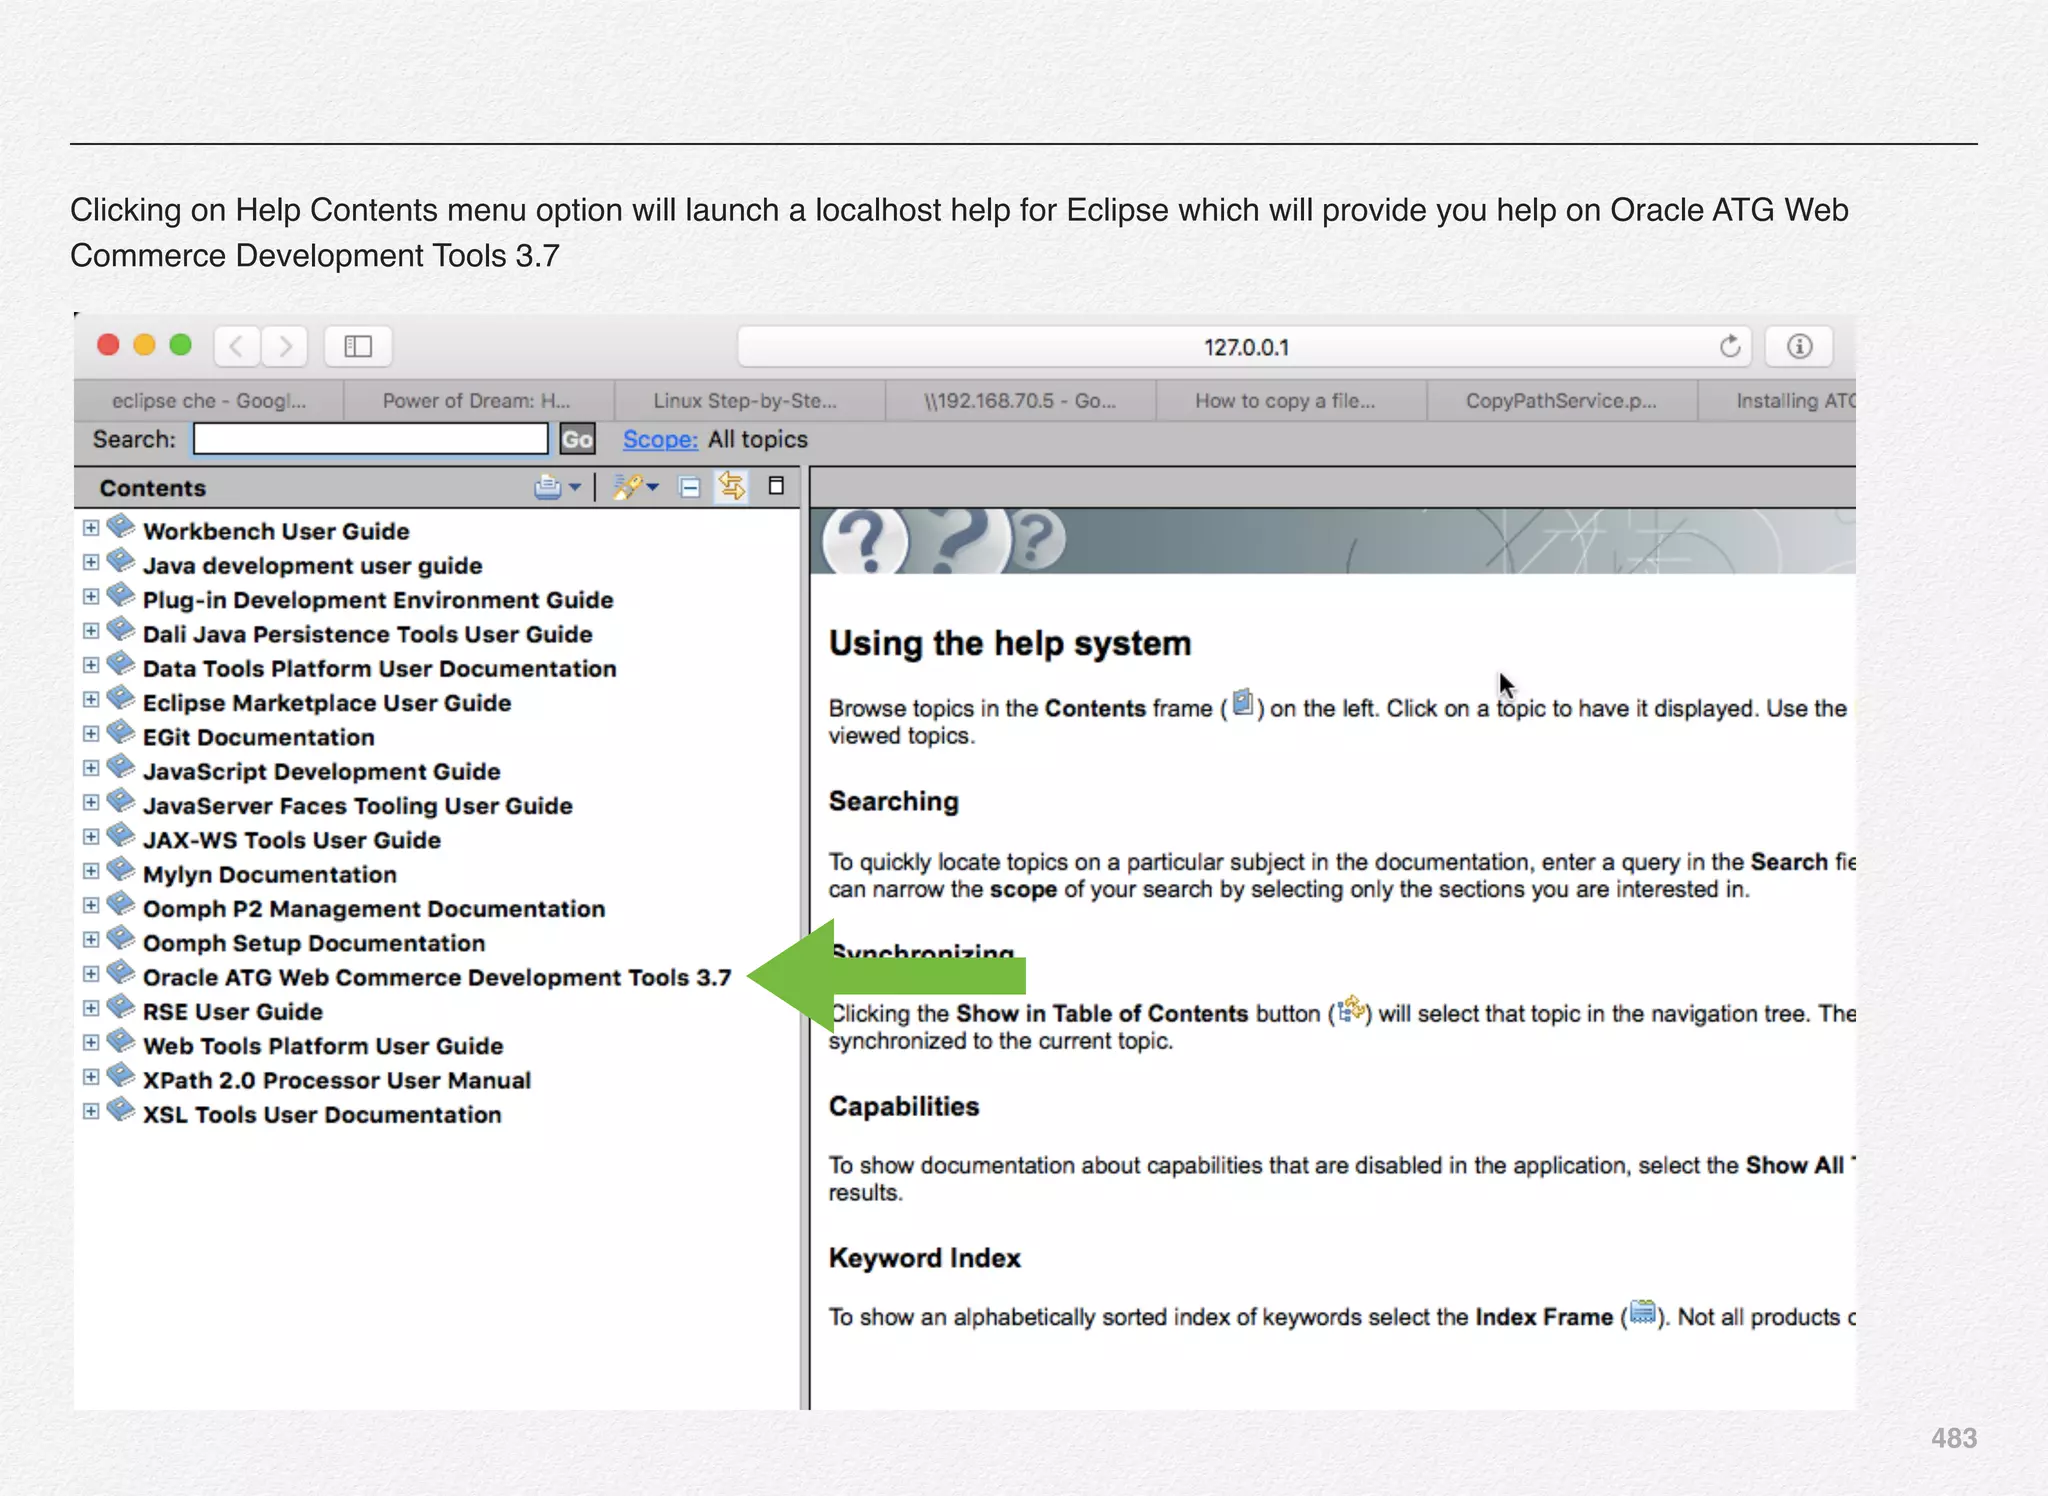Expand Oomph P2 Management Documentation node
This screenshot has width=2048, height=1496.
pos(91,906)
